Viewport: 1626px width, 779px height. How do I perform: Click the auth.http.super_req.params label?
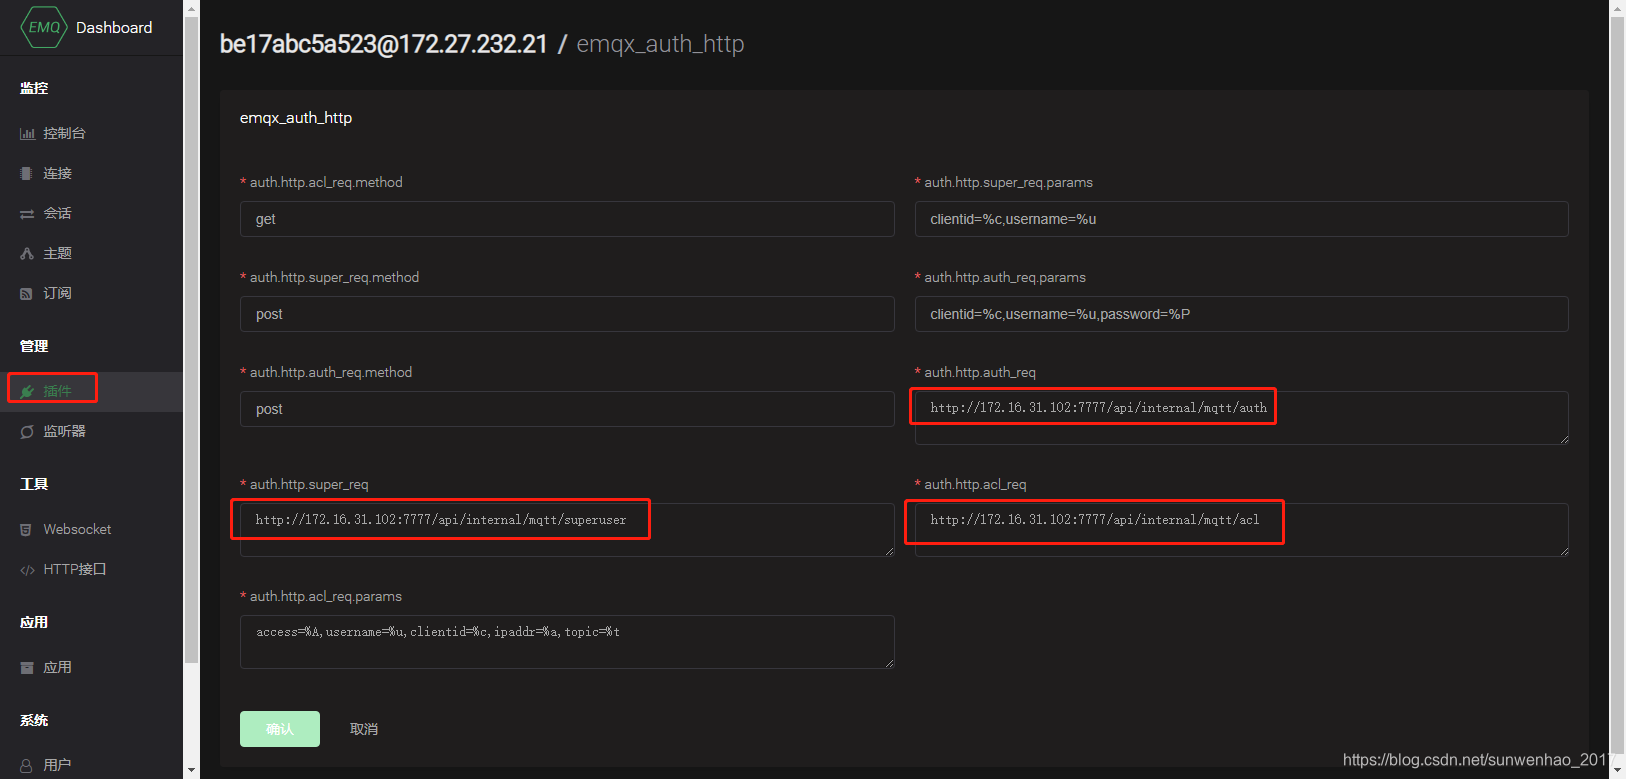coord(1008,182)
